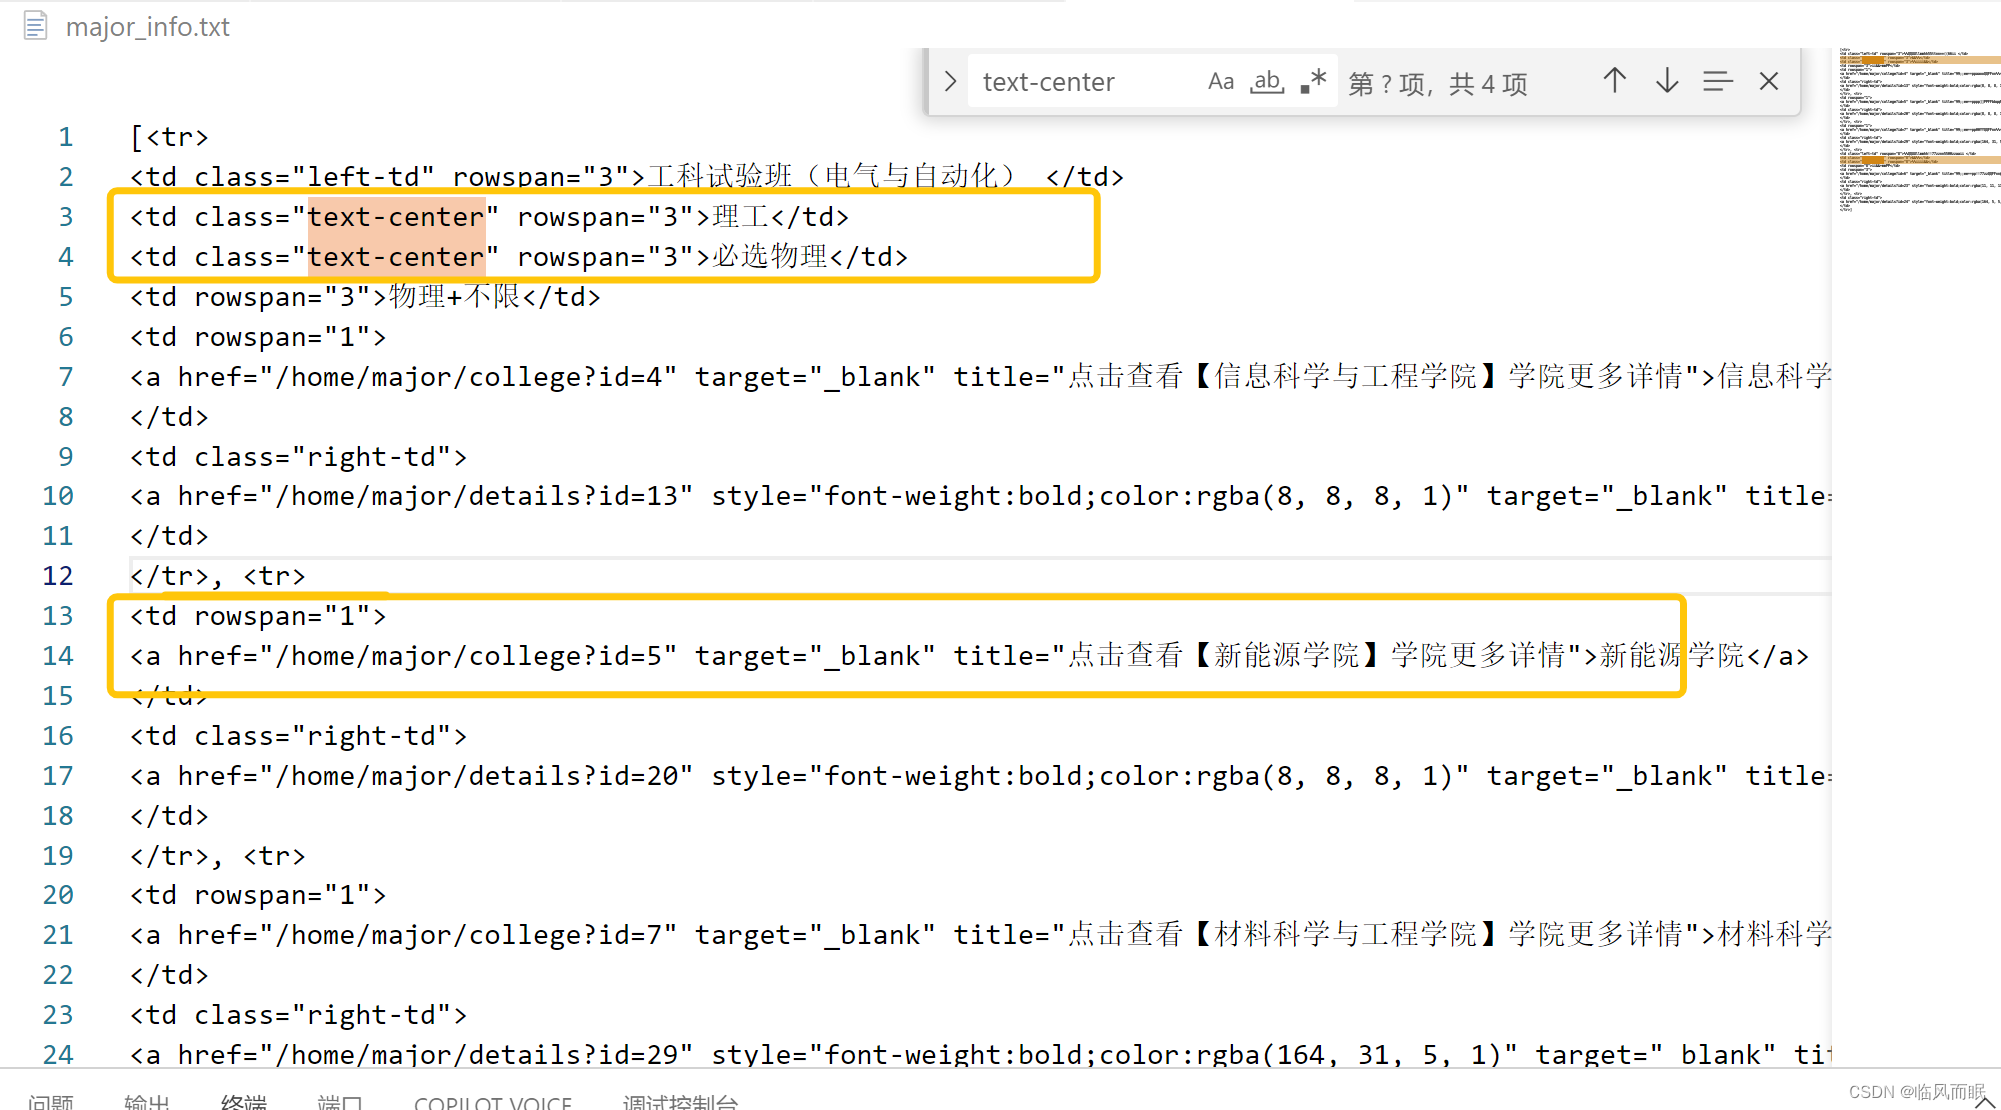The image size is (2001, 1110).
Task: Click td rowspan="1" on line 6
Action: (x=258, y=337)
